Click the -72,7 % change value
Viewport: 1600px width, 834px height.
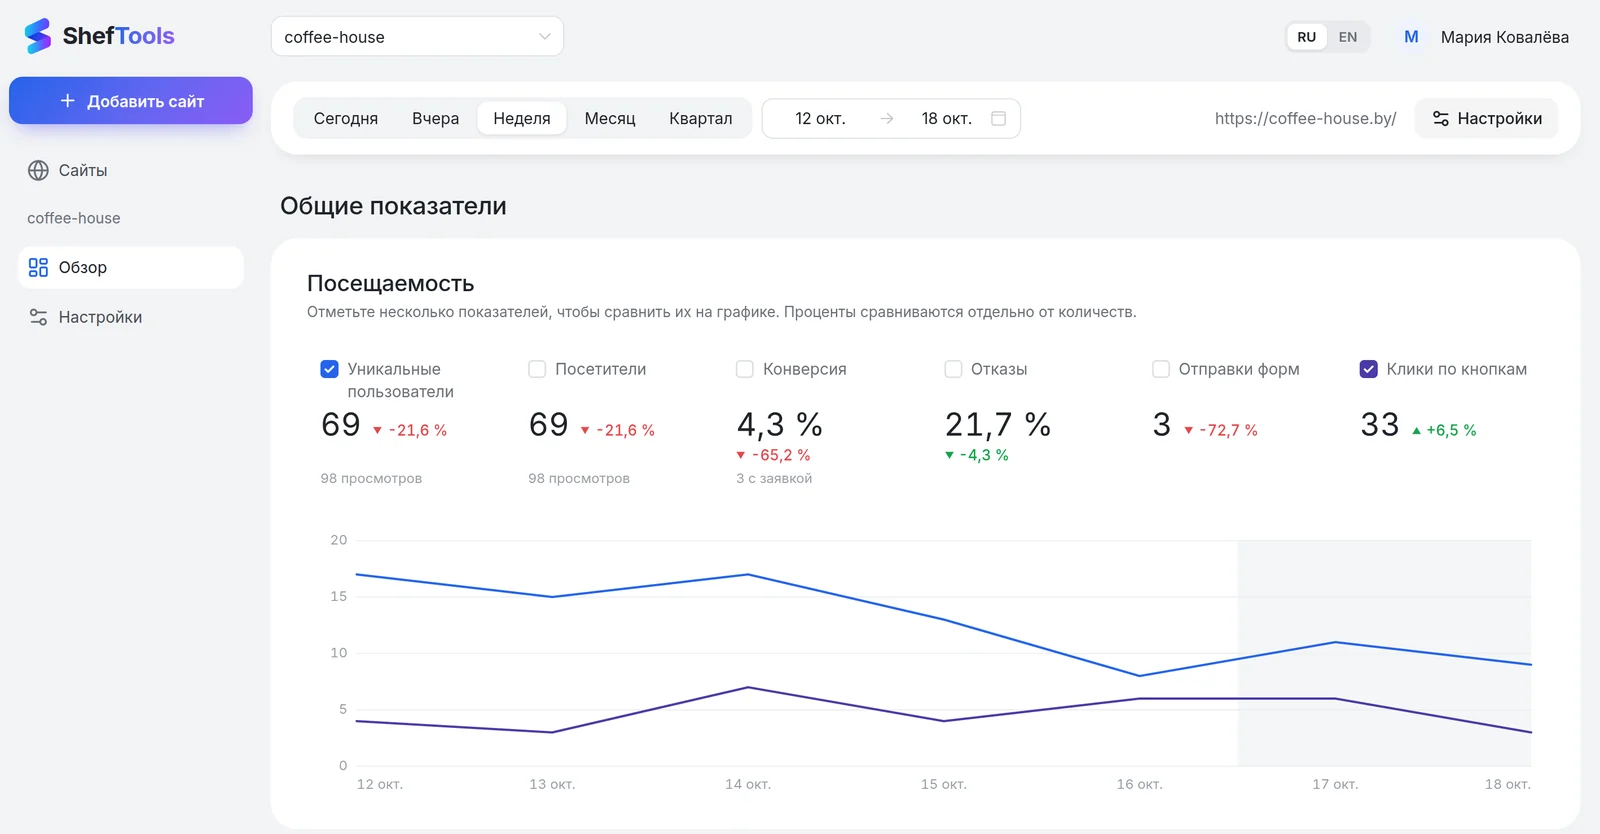click(1228, 430)
